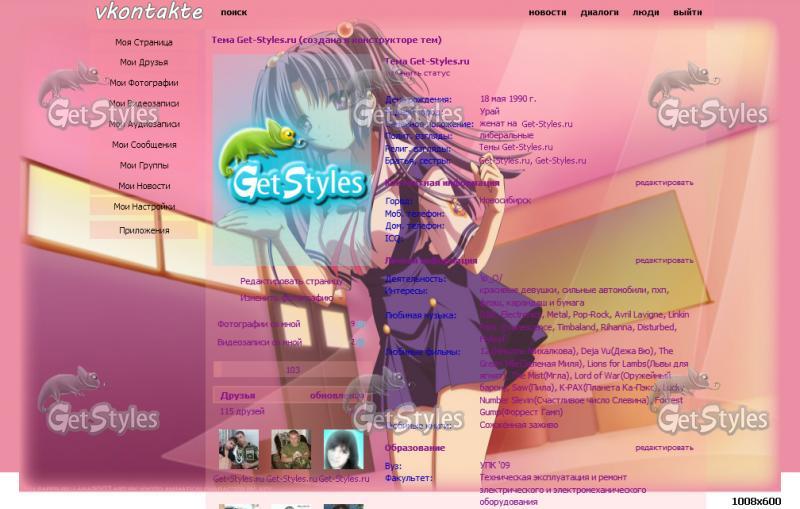Viewport: 800px width, 509px height.
Task: Open friend thumbnail of dark-haired girl
Action: pyautogui.click(x=343, y=449)
